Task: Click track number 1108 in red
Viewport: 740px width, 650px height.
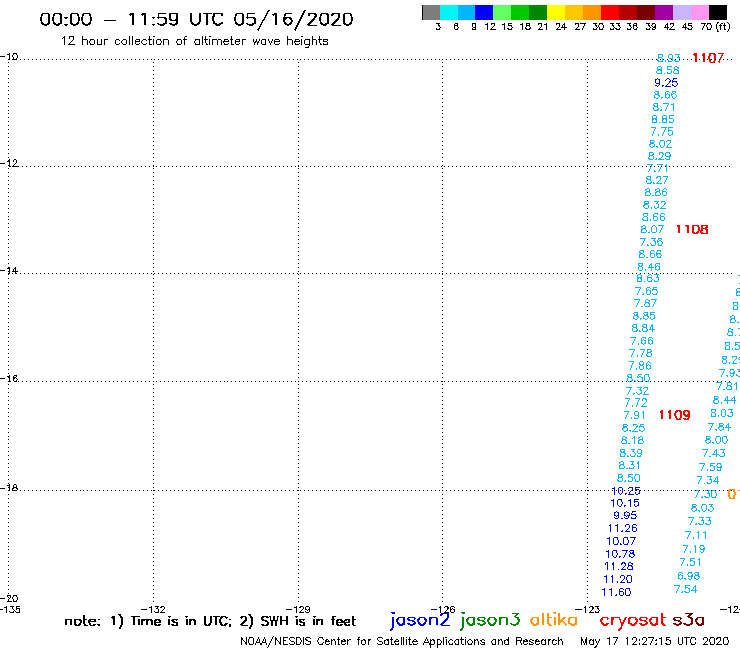Action: [692, 229]
